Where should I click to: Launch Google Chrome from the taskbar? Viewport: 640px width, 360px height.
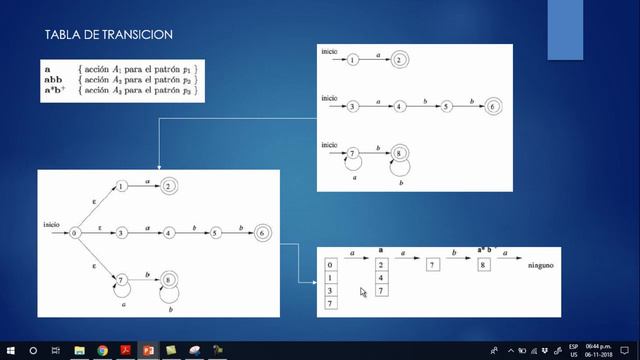102,350
